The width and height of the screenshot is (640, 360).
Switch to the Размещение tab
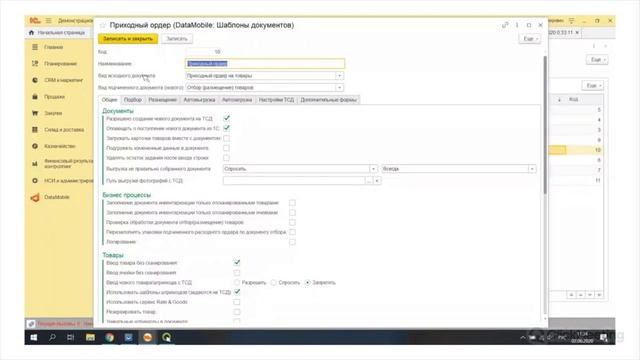tap(162, 100)
